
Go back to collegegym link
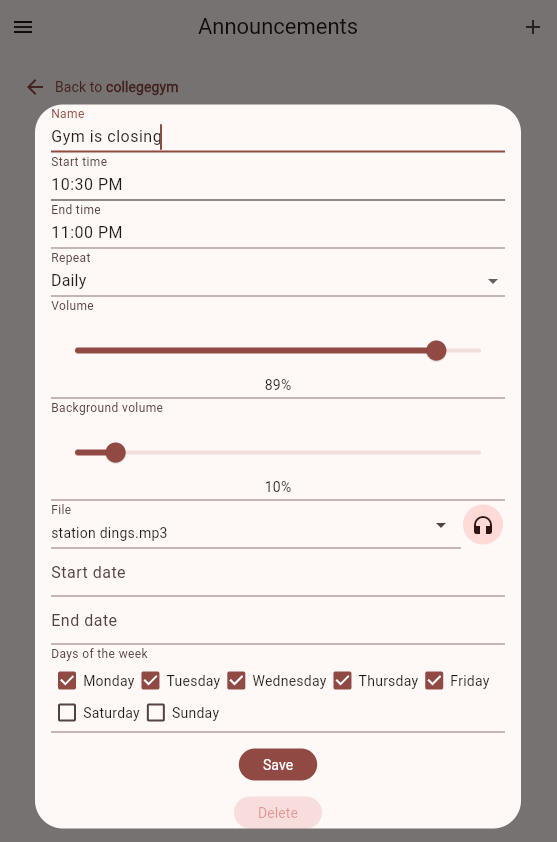coord(117,87)
